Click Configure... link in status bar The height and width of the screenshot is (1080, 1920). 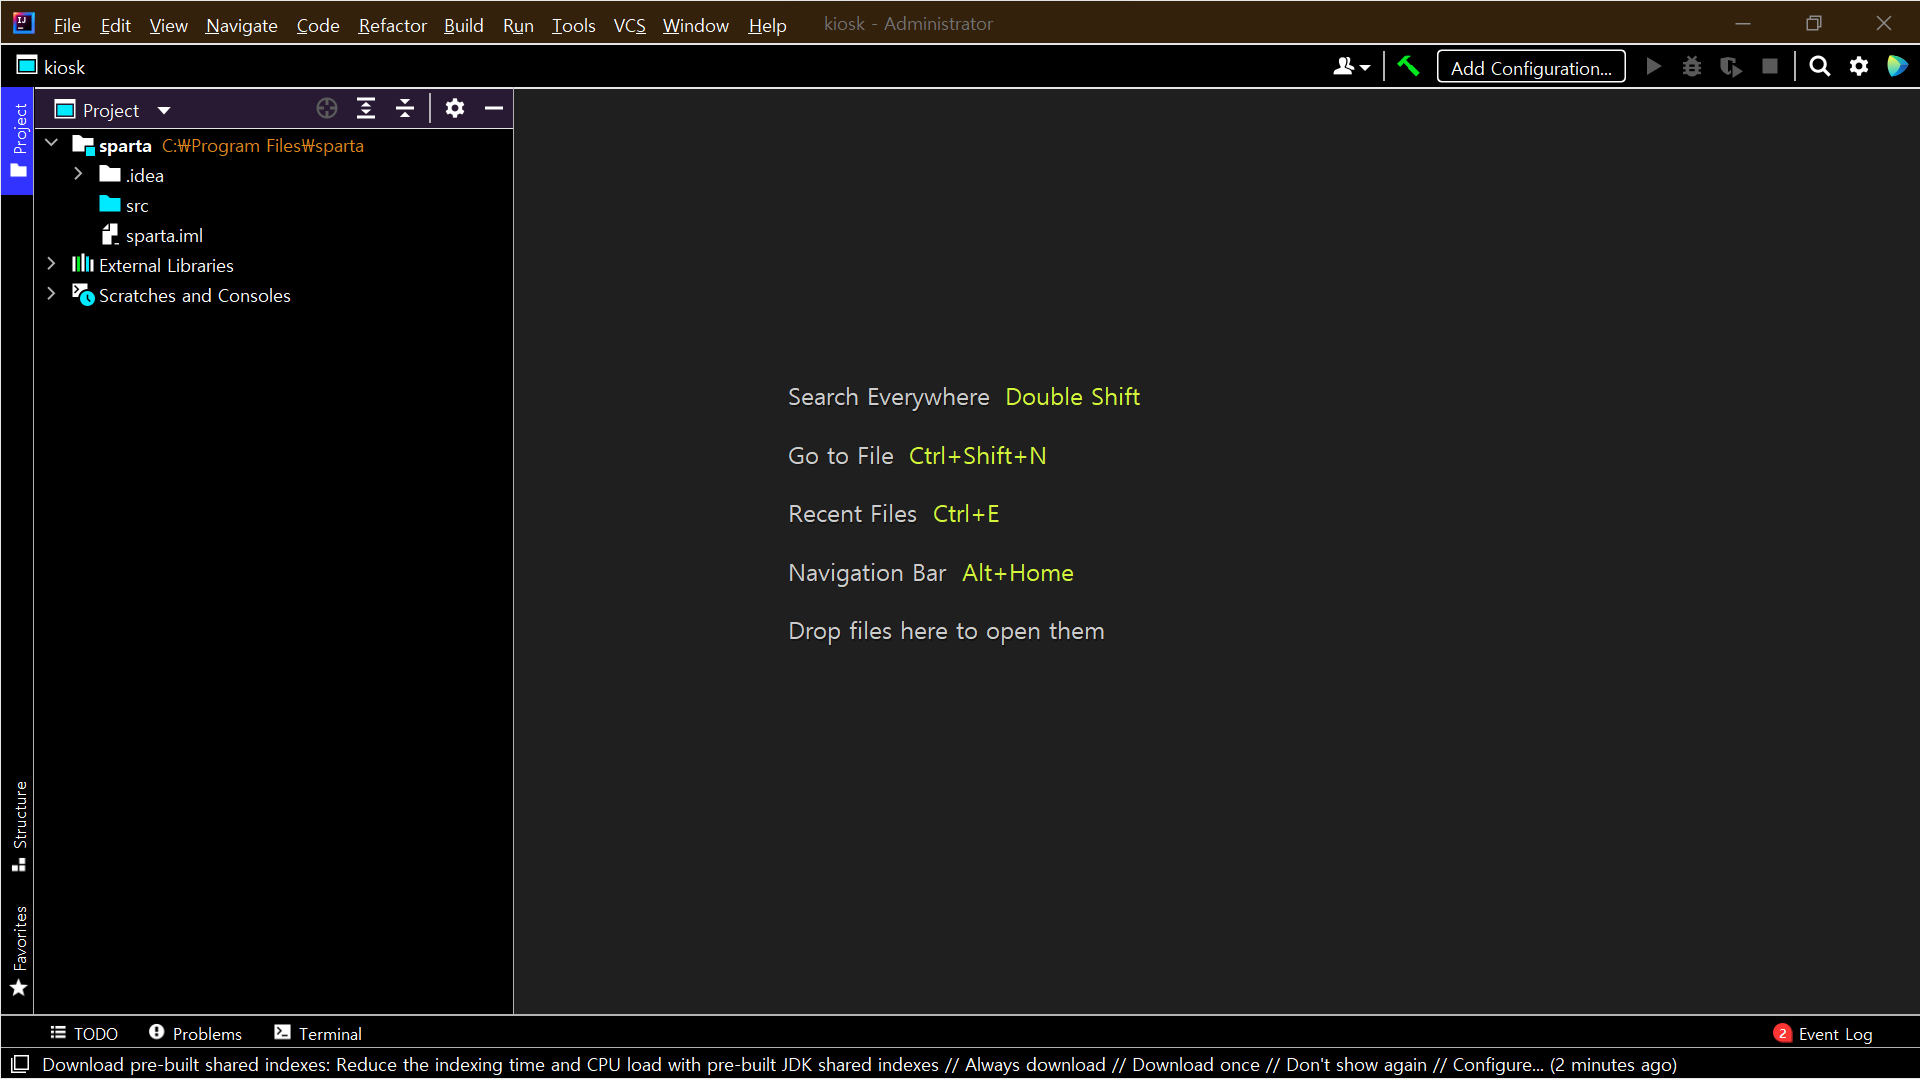(1498, 1064)
